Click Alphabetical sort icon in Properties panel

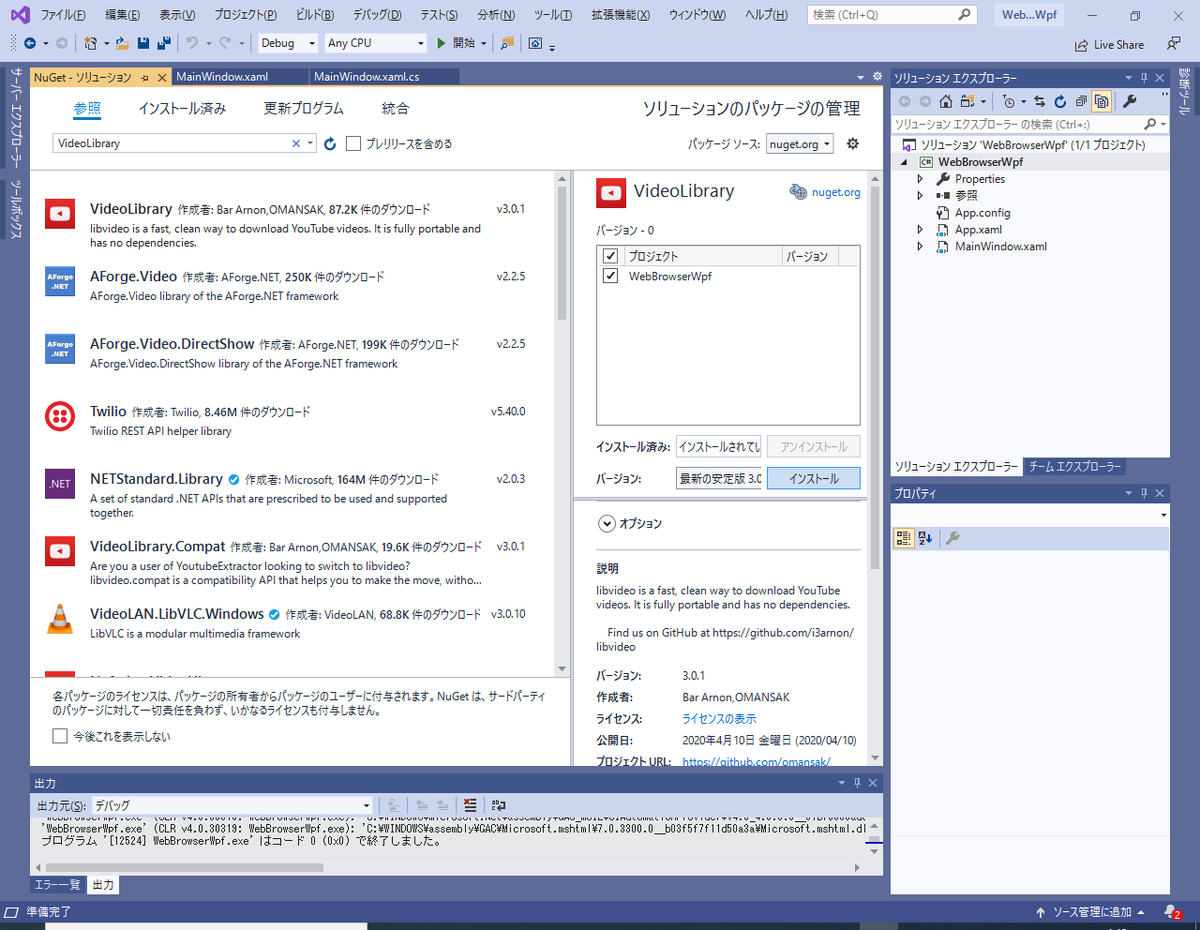pyautogui.click(x=925, y=538)
